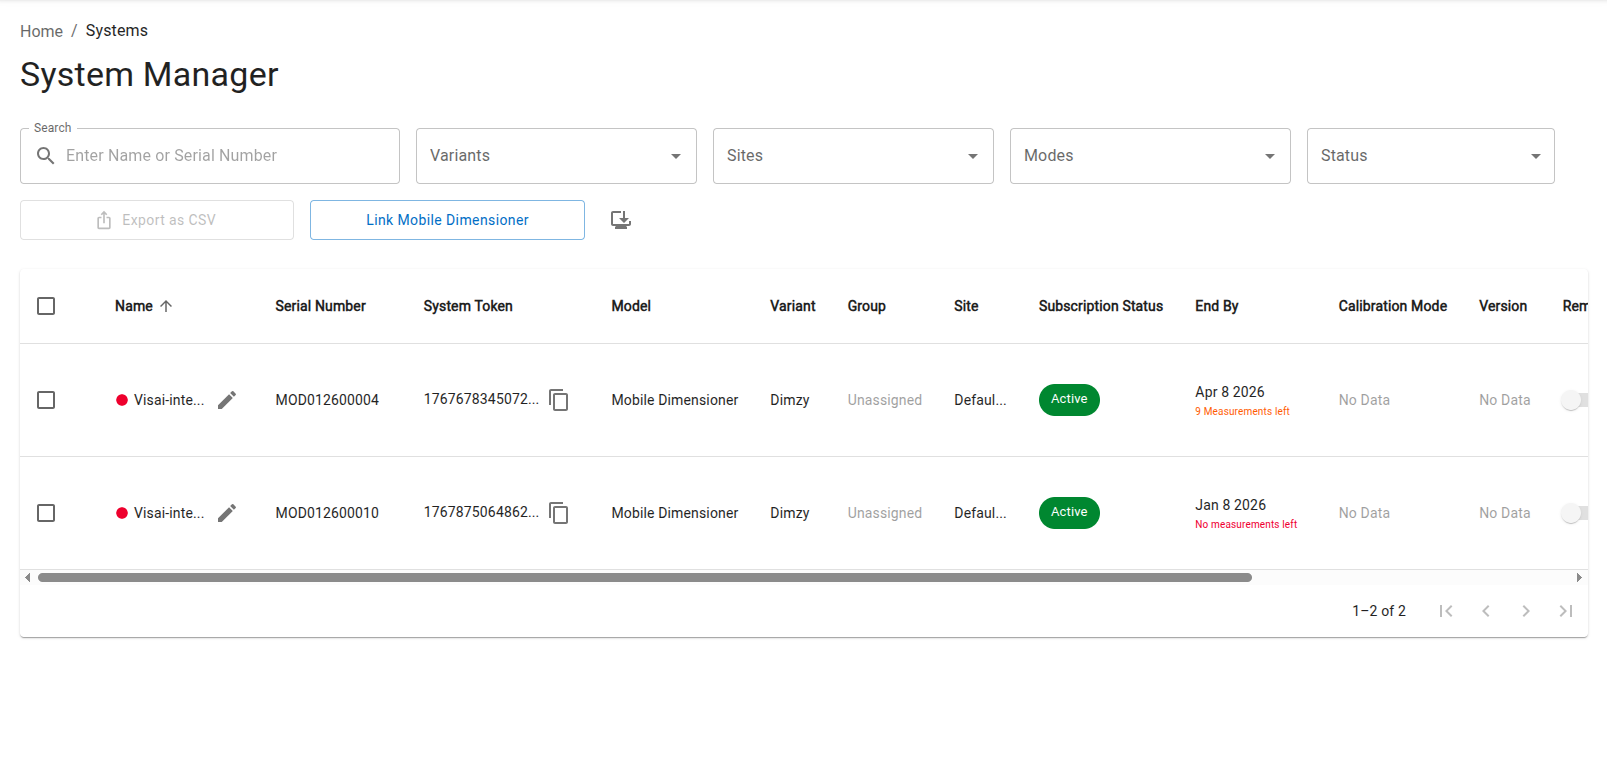The width and height of the screenshot is (1607, 759).
Task: Click the download icon beside Link Mobile Dimensioner
Action: [621, 220]
